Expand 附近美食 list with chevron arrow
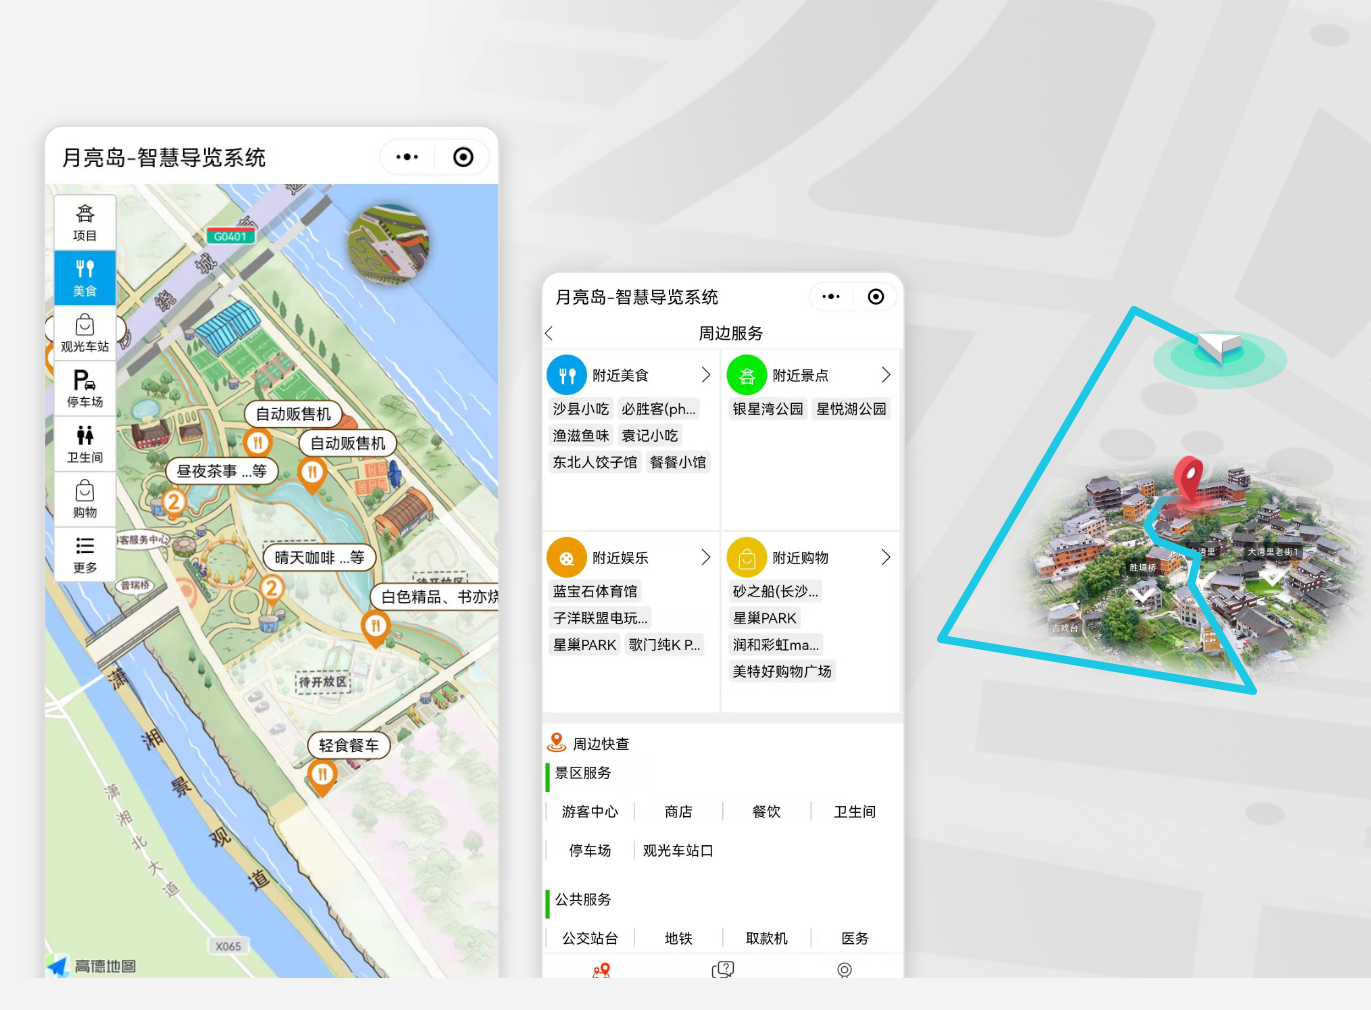 (705, 375)
